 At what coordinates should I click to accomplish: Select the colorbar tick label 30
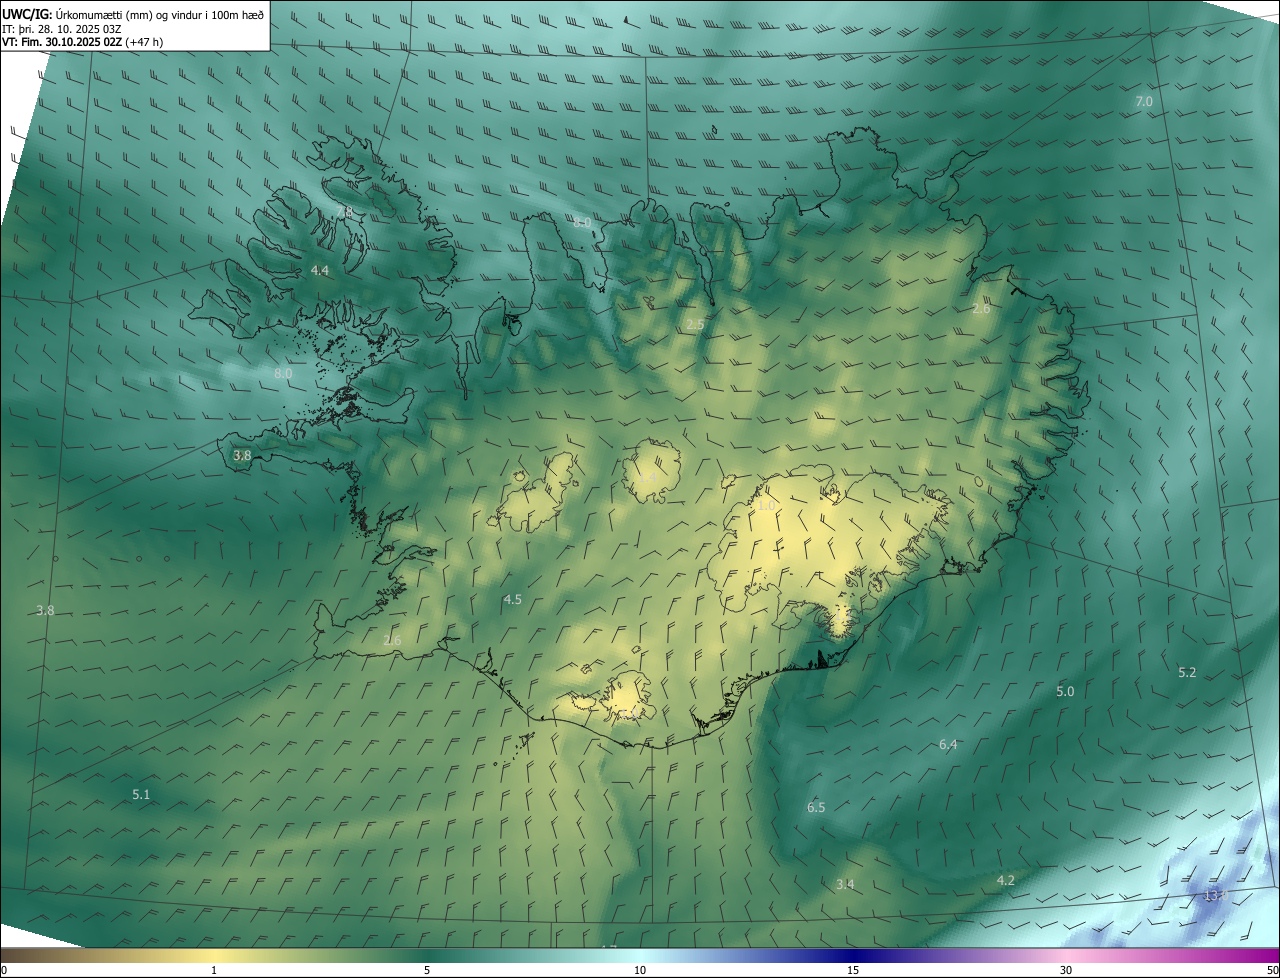(1066, 970)
